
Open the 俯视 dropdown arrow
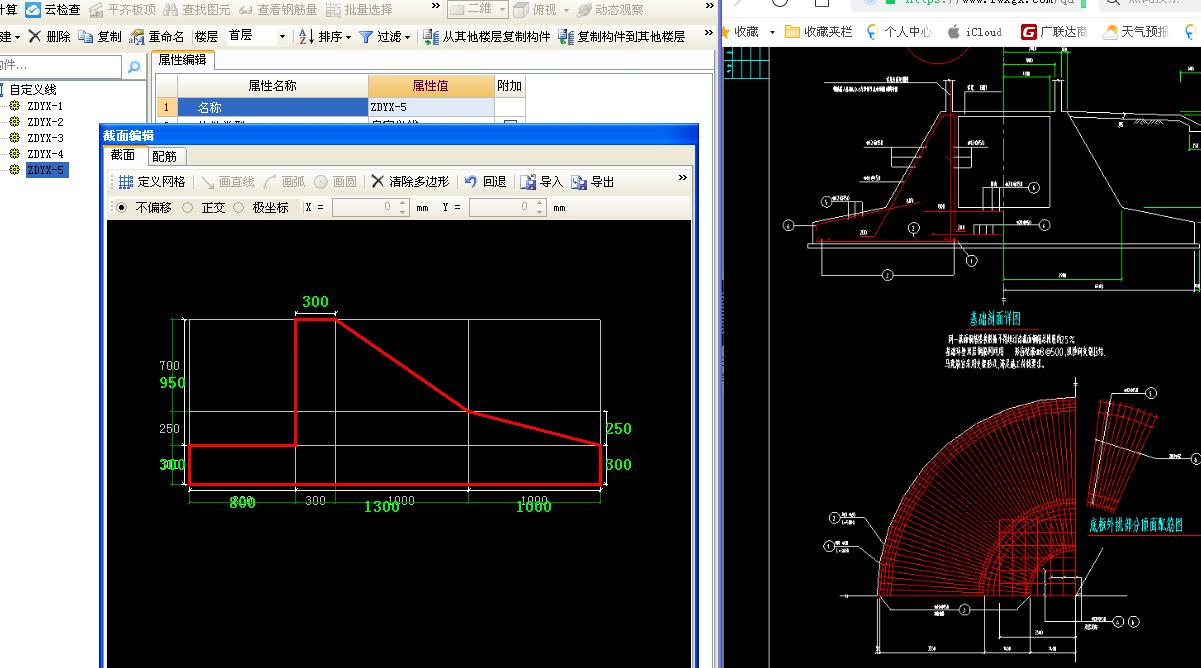tap(566, 10)
